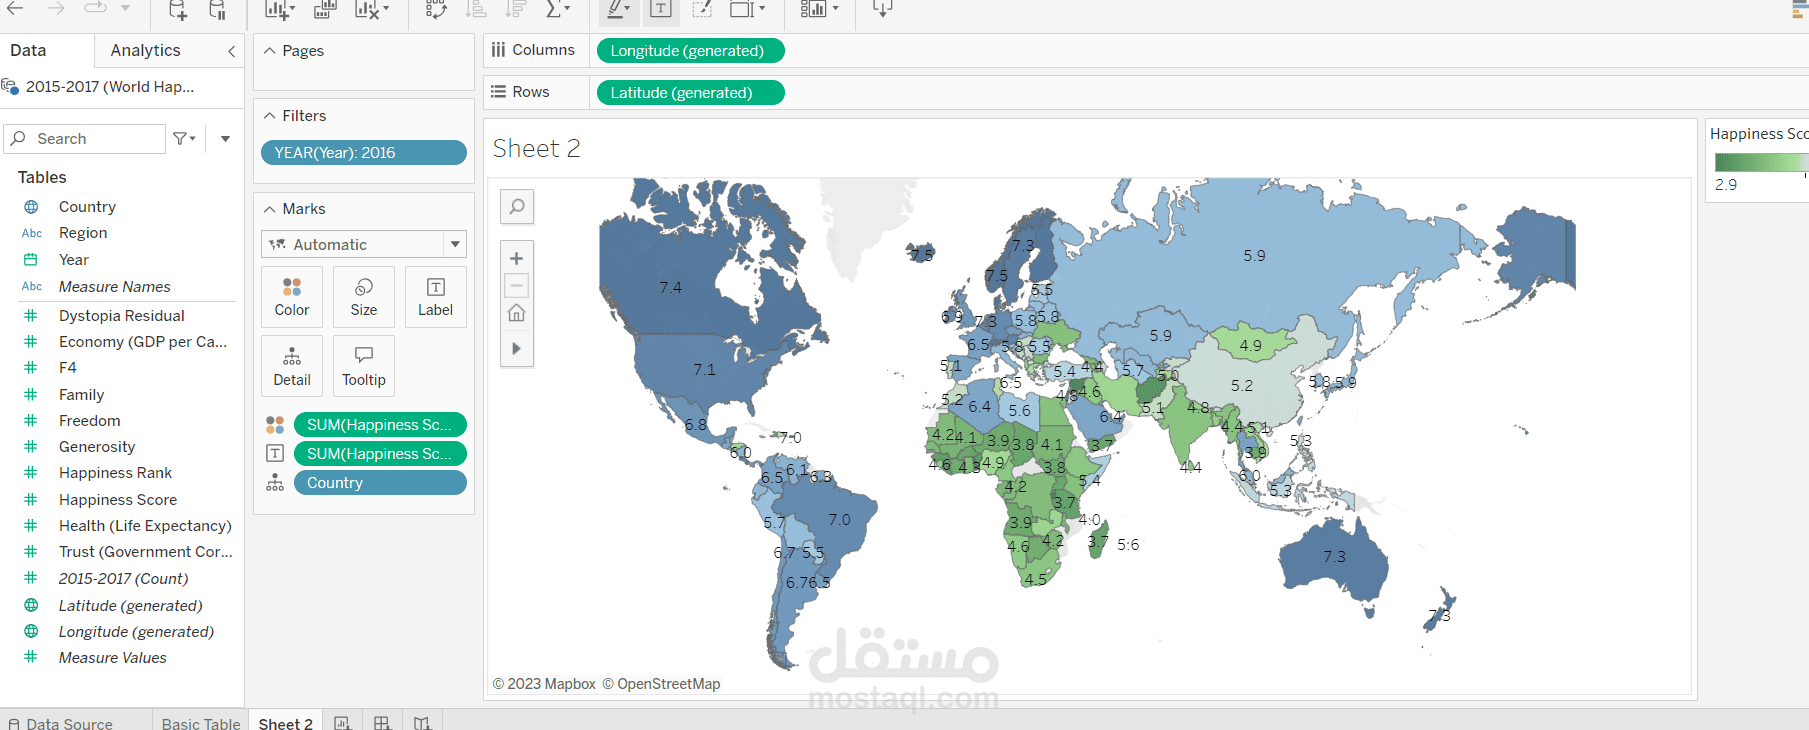
Task: Click the Sheet 2 title
Action: [536, 148]
